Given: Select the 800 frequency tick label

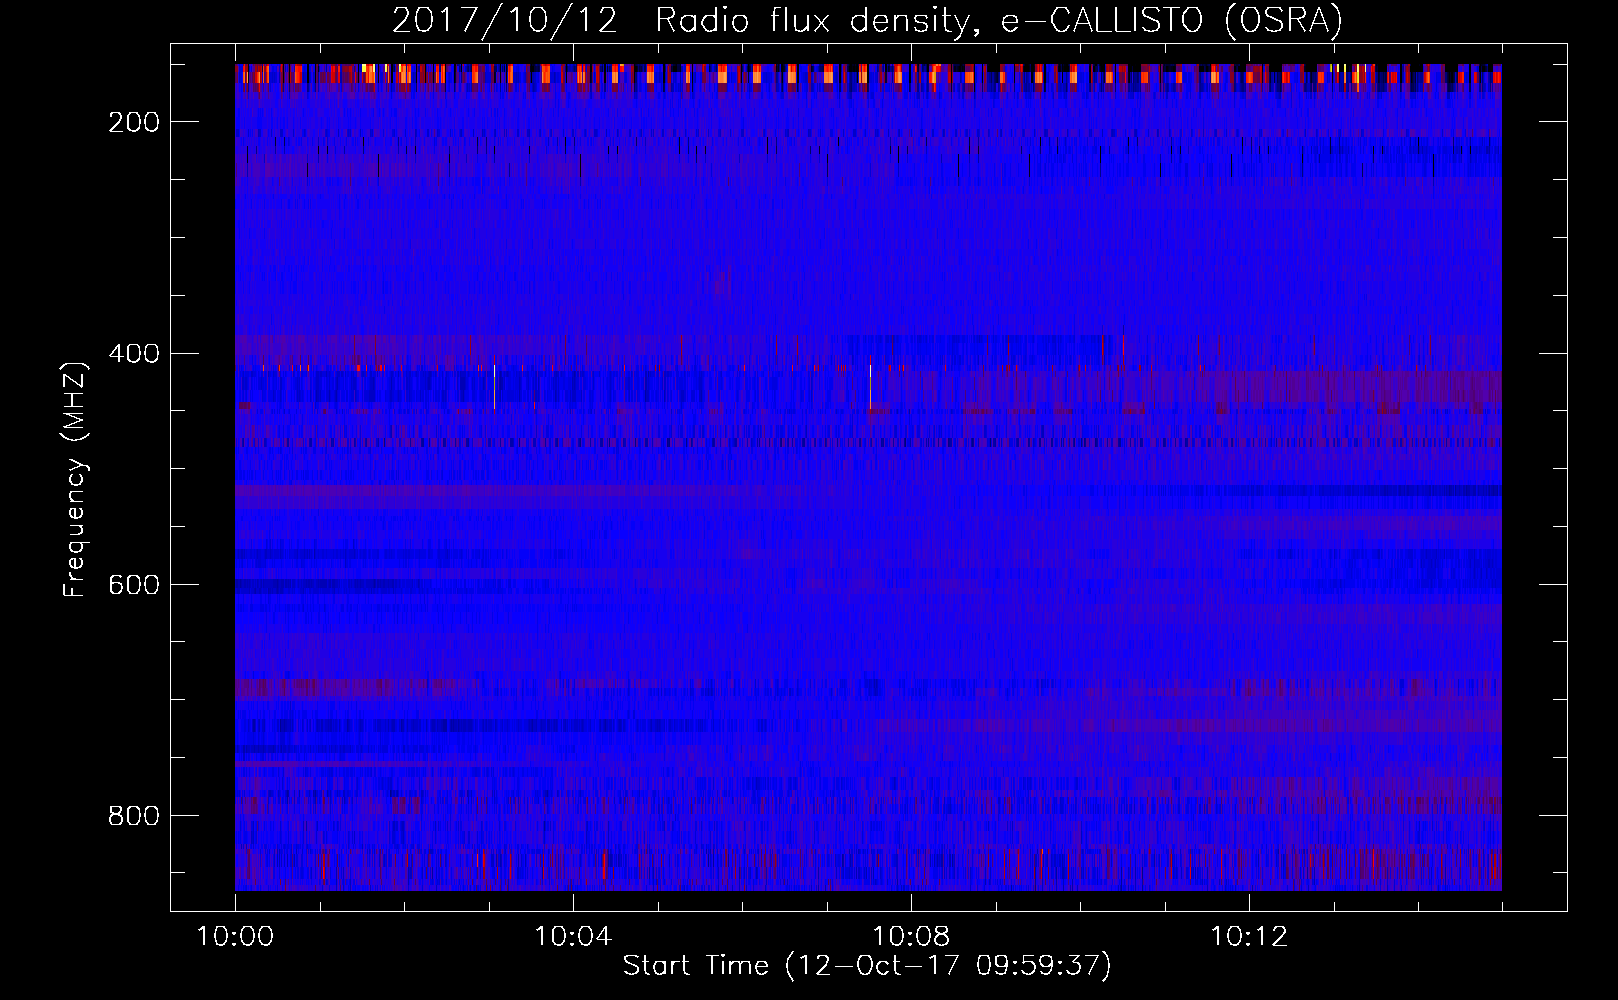Looking at the screenshot, I should 133,816.
